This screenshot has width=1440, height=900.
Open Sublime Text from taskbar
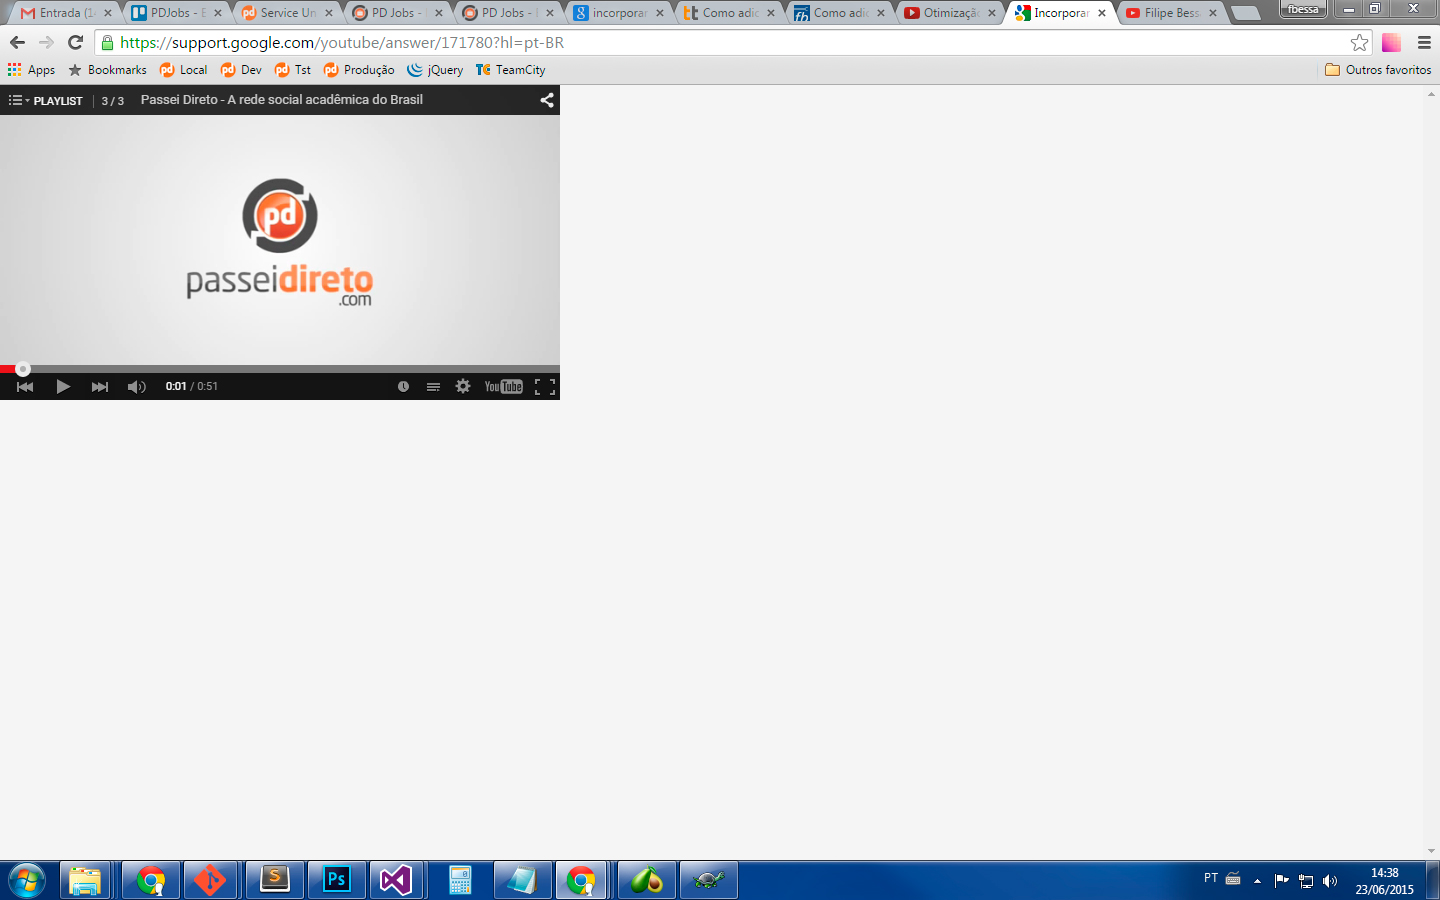click(x=274, y=881)
